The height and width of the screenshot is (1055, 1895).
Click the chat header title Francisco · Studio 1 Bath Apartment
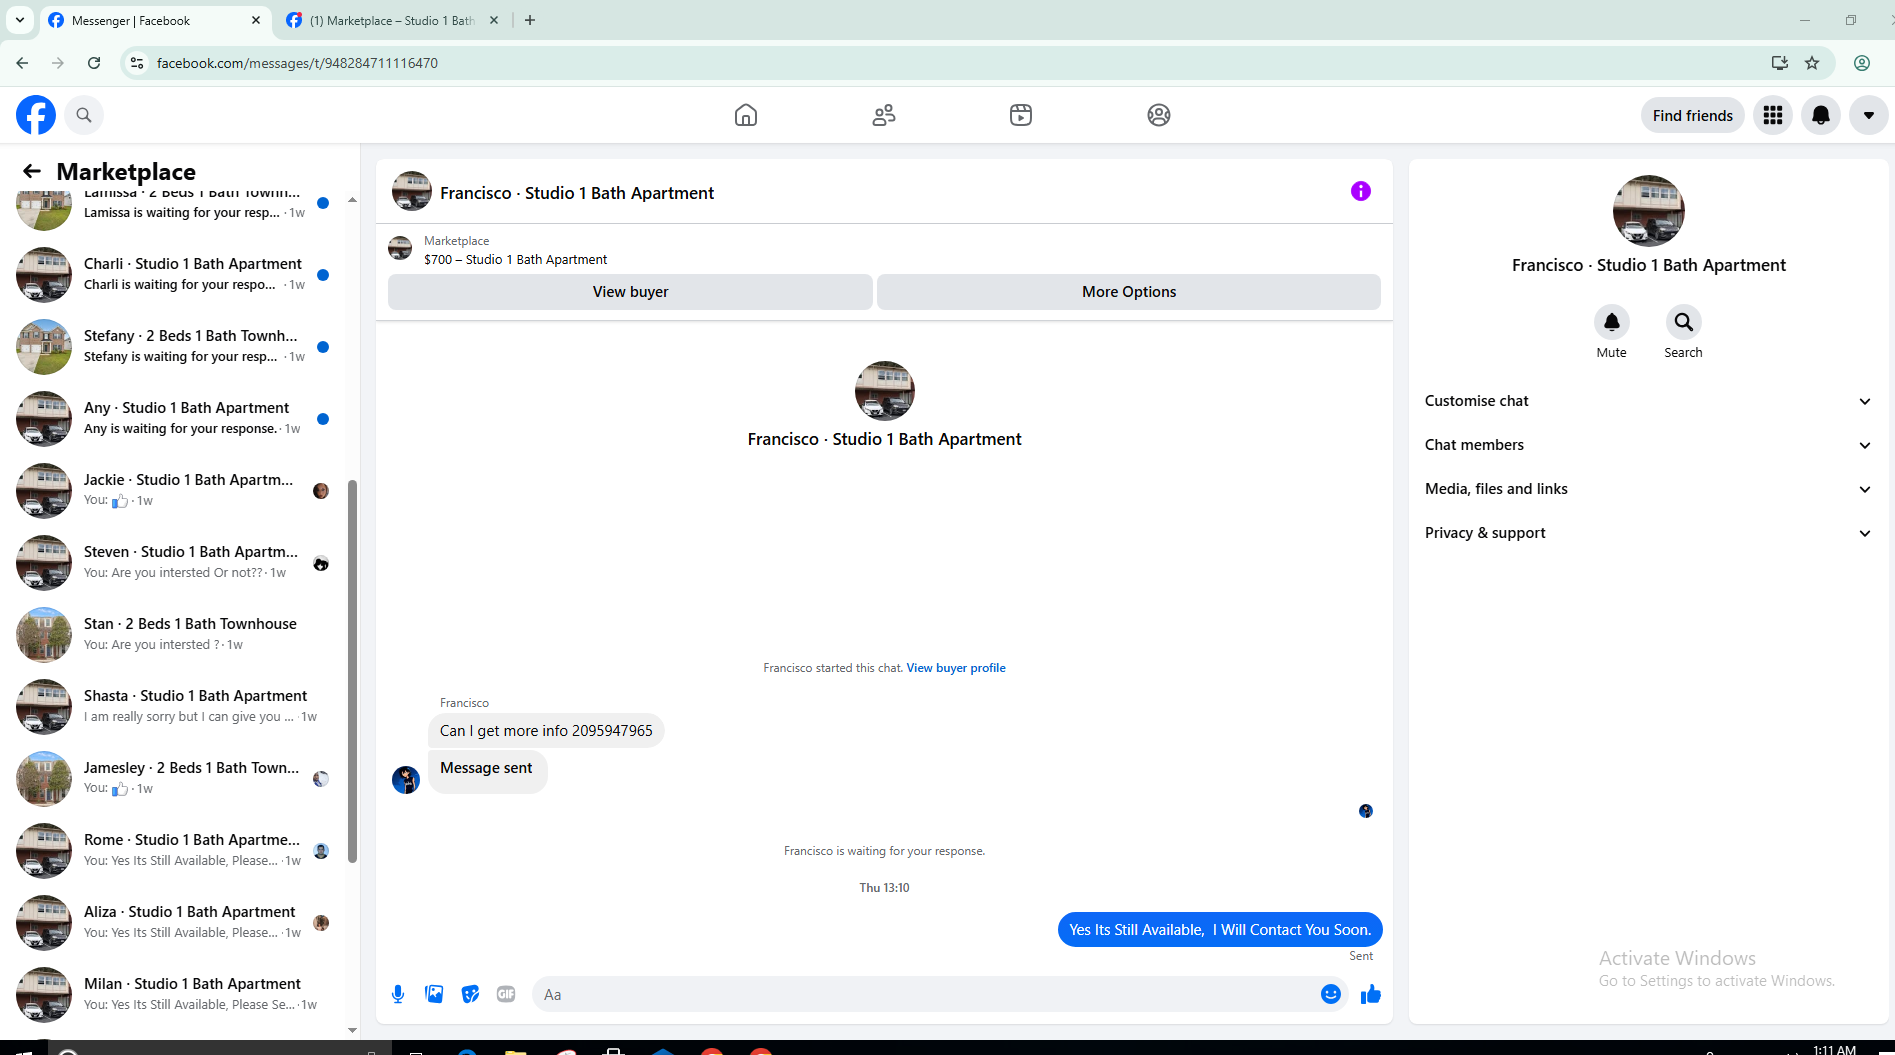577,193
